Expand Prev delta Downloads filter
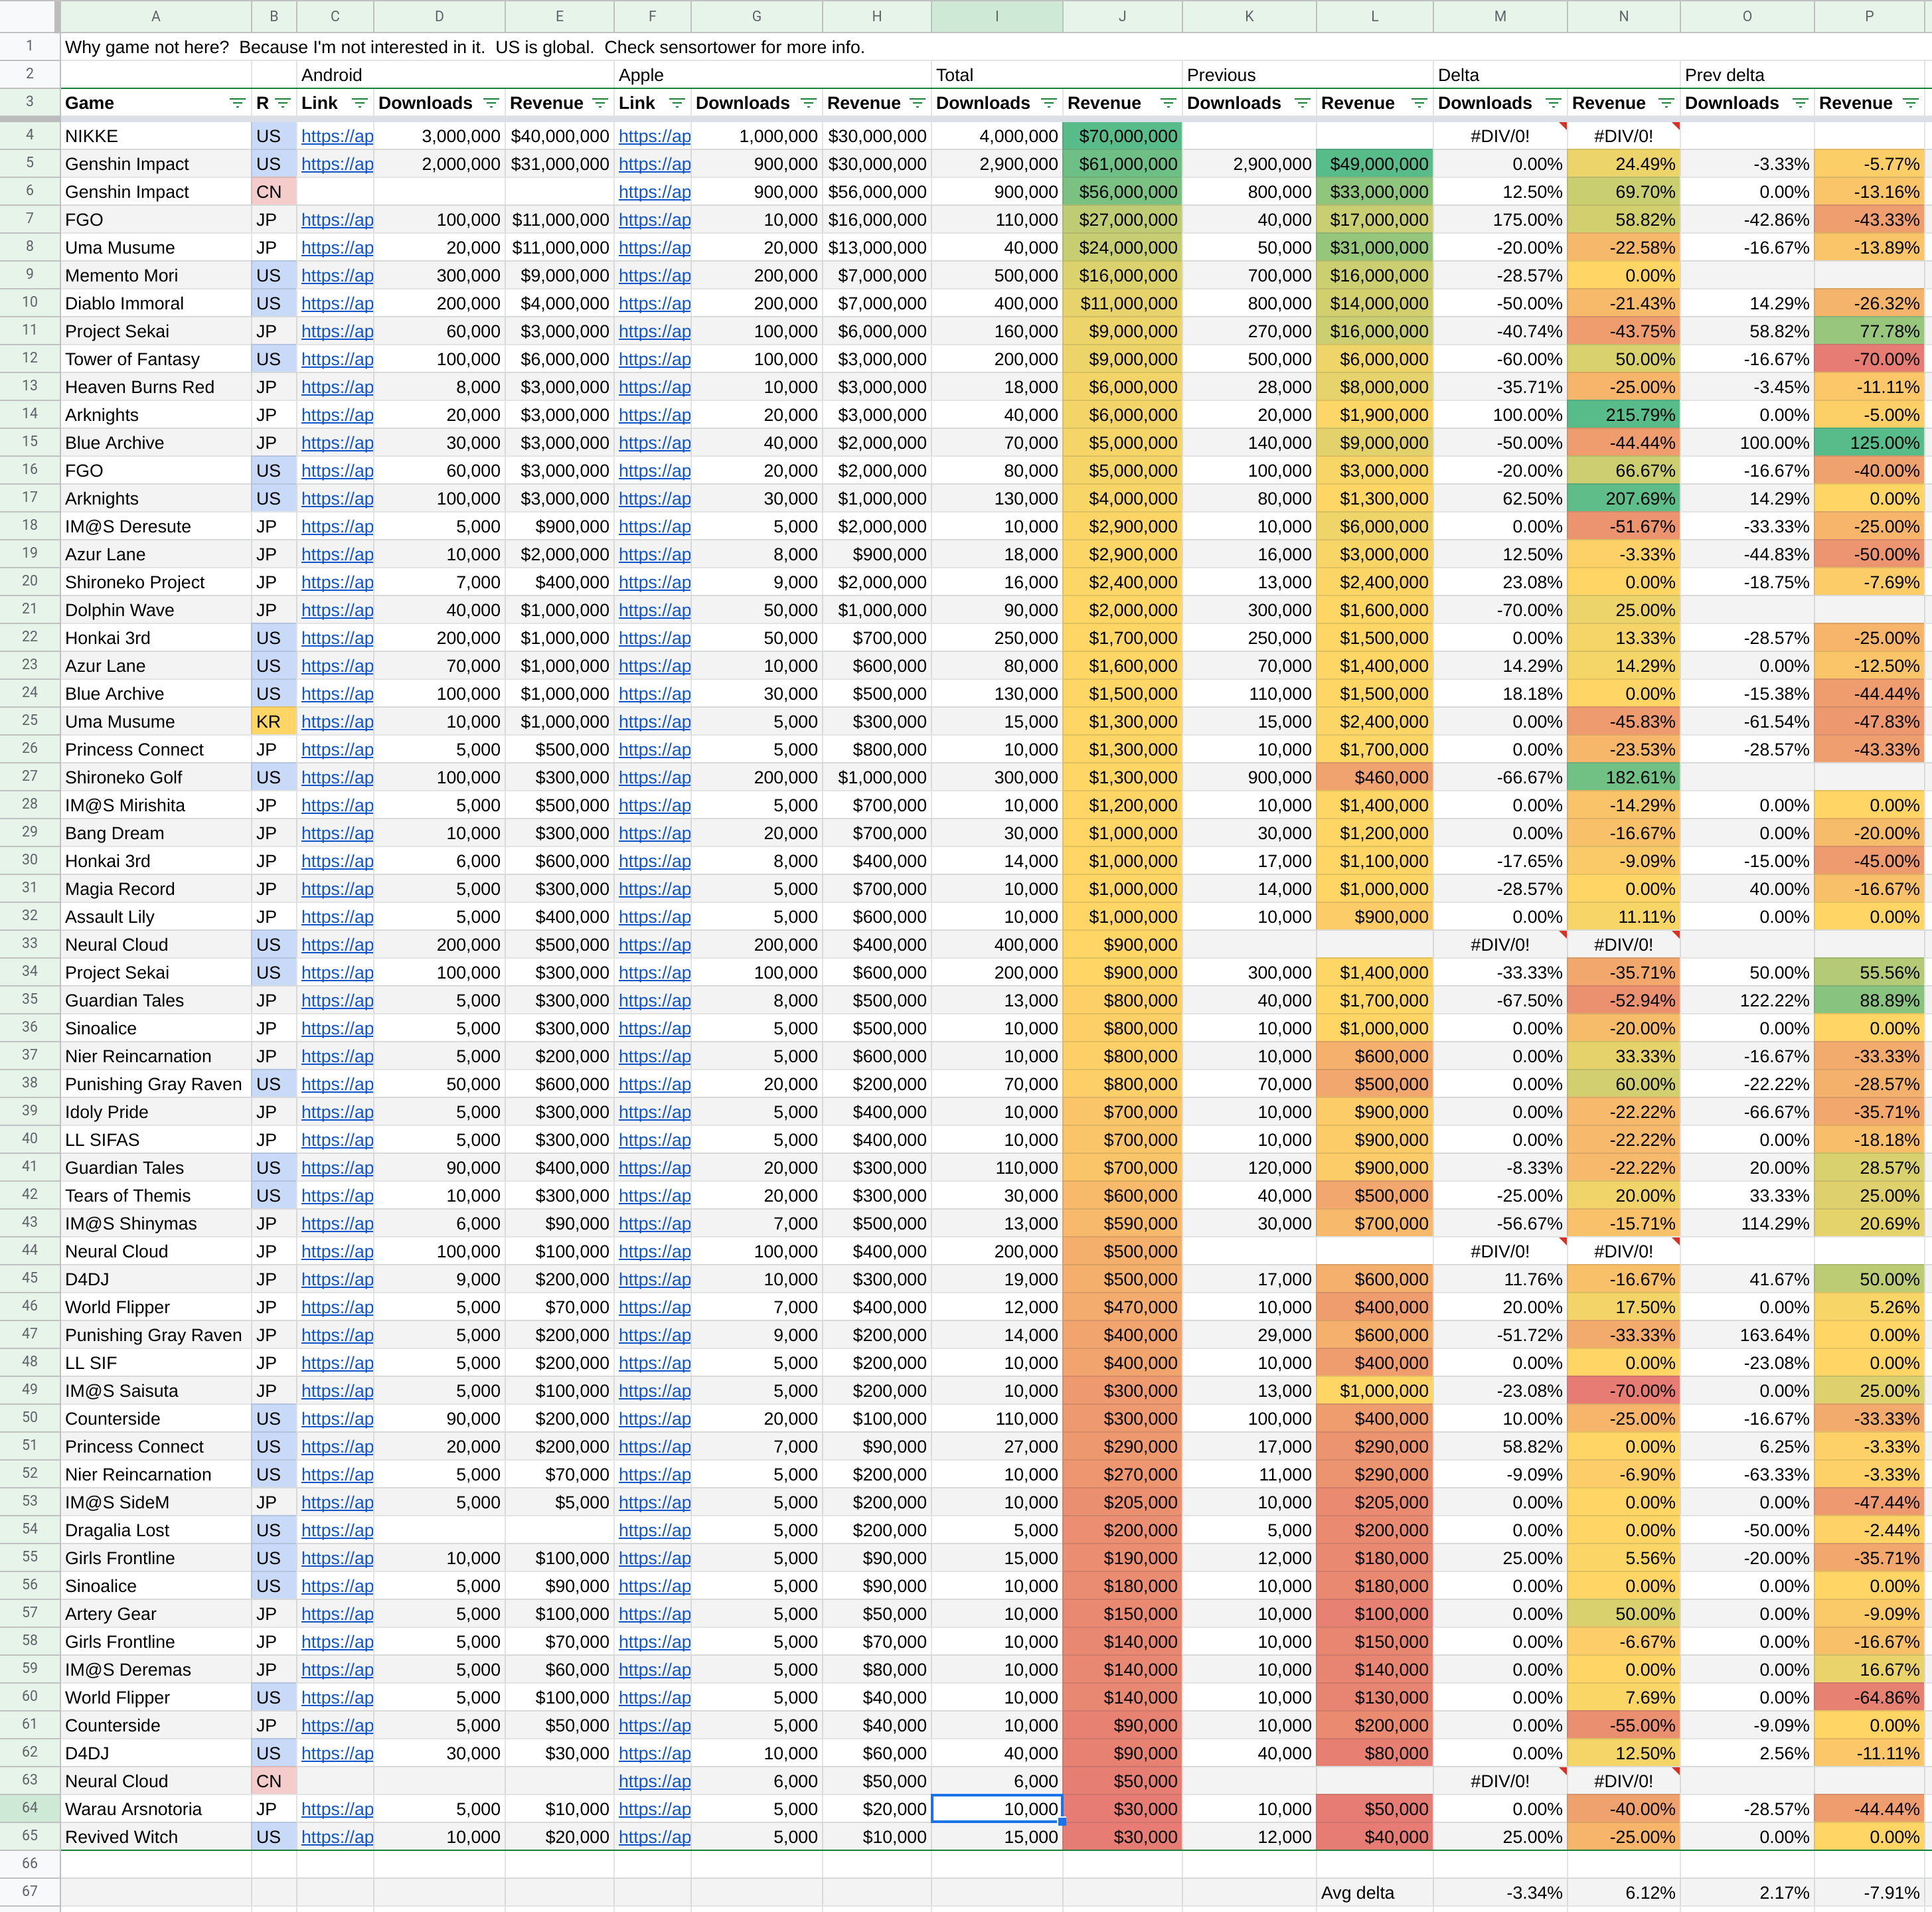This screenshot has width=1932, height=1912. 1800,103
